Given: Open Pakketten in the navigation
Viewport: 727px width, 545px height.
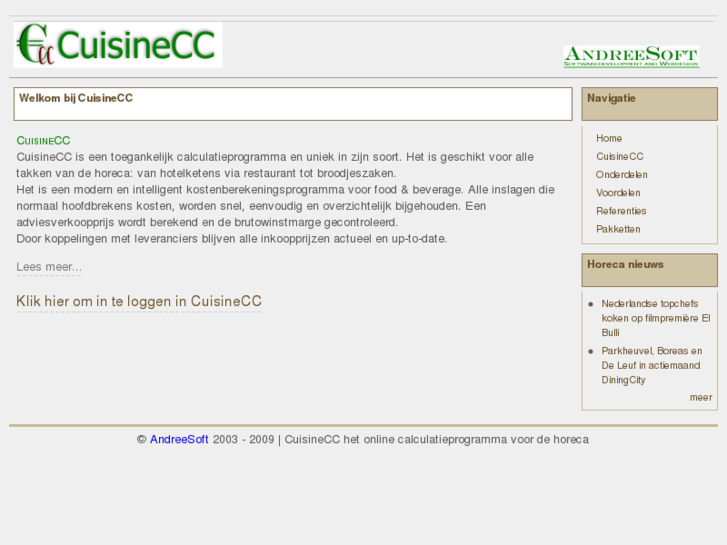Looking at the screenshot, I should [x=618, y=229].
